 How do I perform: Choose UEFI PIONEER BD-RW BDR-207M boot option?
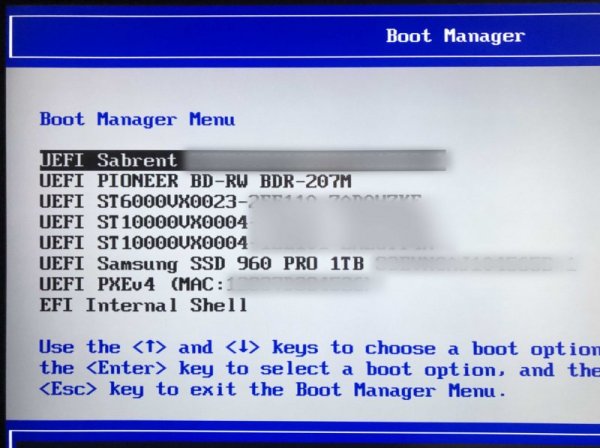tap(195, 181)
